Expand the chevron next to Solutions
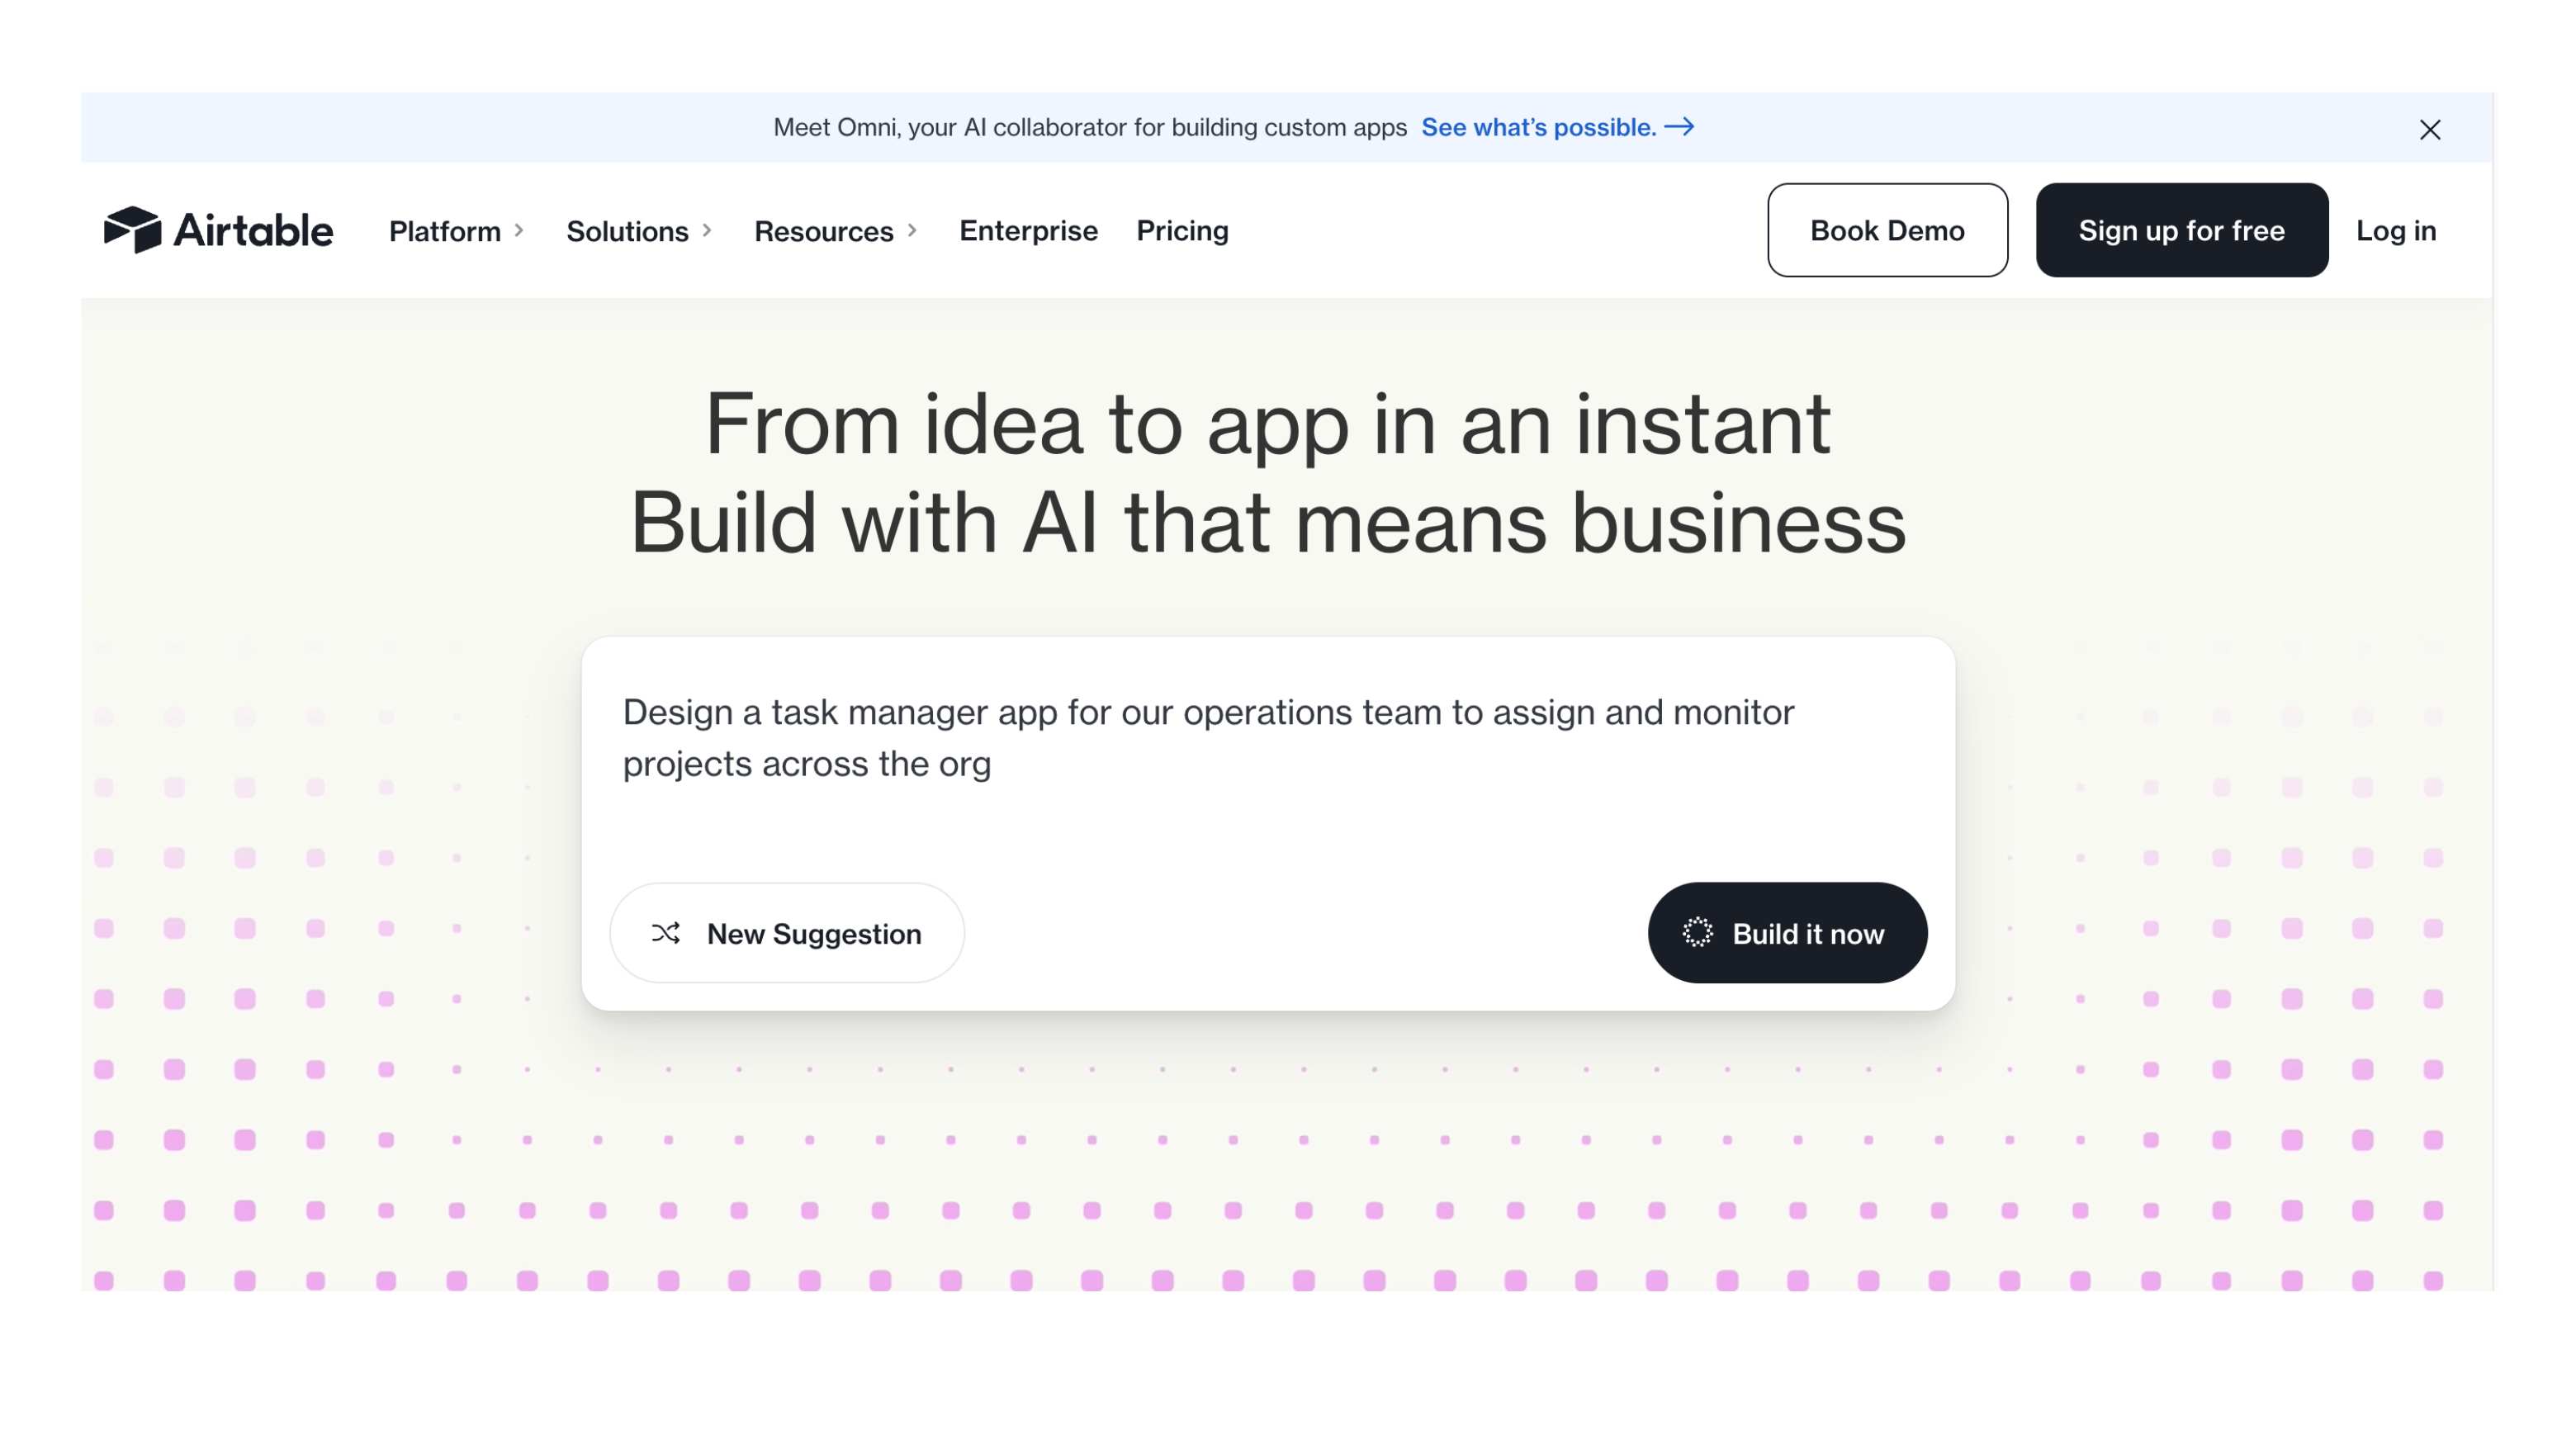This screenshot has height=1449, width=2576. (707, 230)
